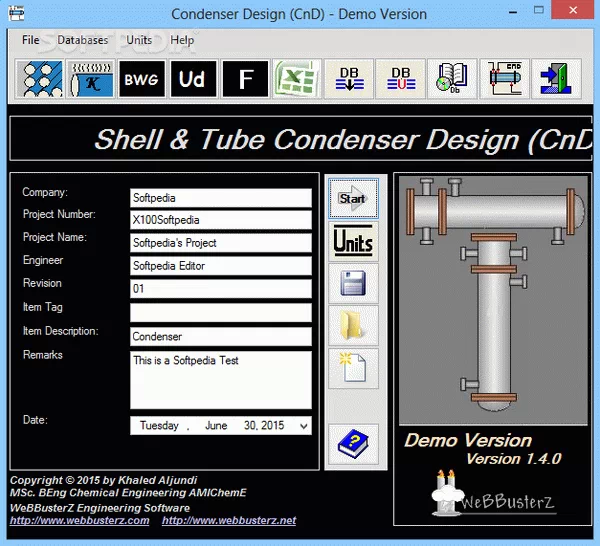Open a project with the folder icon
This screenshot has width=600, height=546.
(x=353, y=326)
